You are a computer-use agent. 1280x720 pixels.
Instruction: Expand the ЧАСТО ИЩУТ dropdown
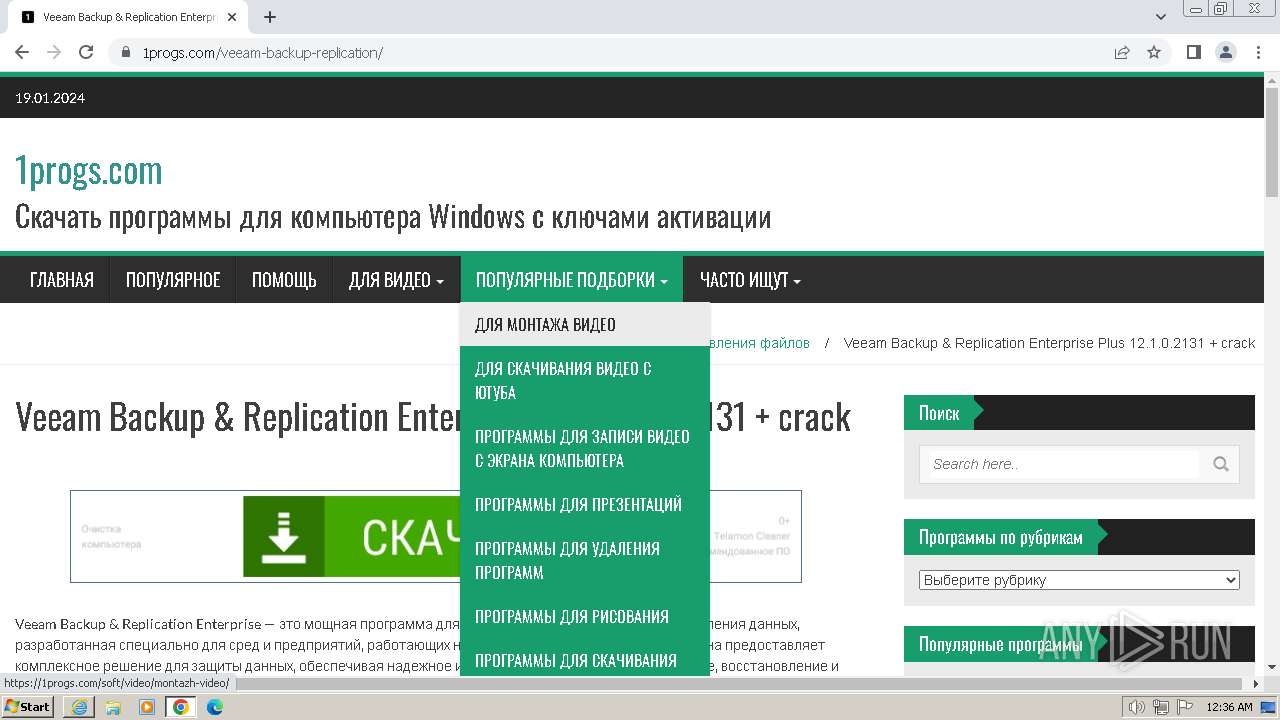(750, 280)
